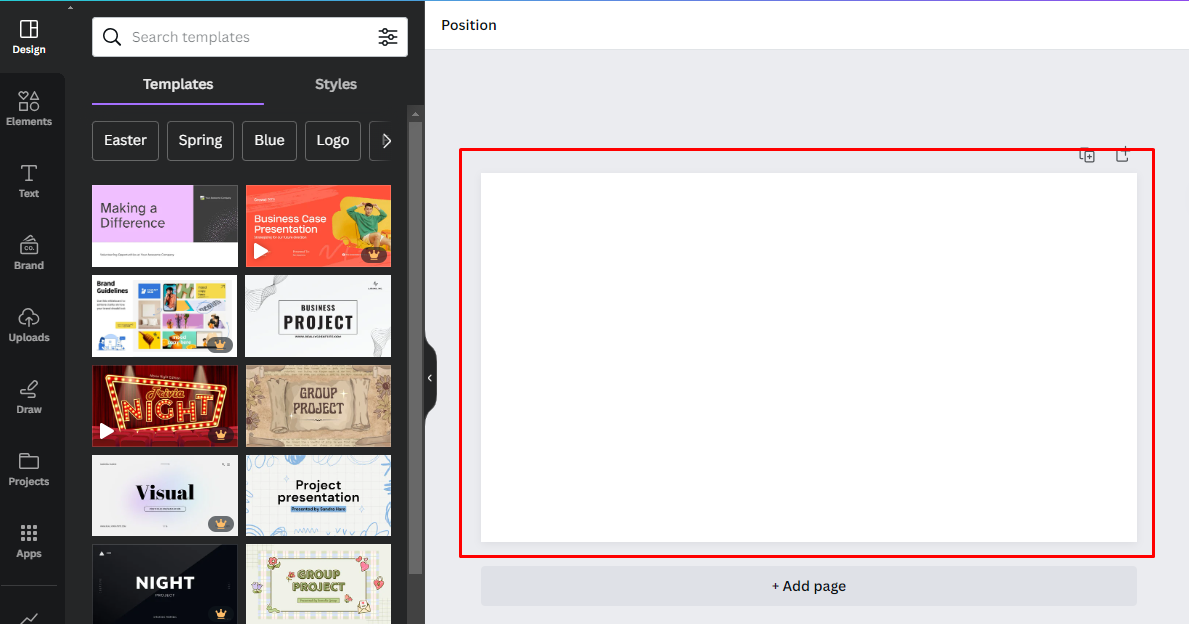Duplicate page using the copy icon
The width and height of the screenshot is (1189, 624).
pyautogui.click(x=1087, y=155)
